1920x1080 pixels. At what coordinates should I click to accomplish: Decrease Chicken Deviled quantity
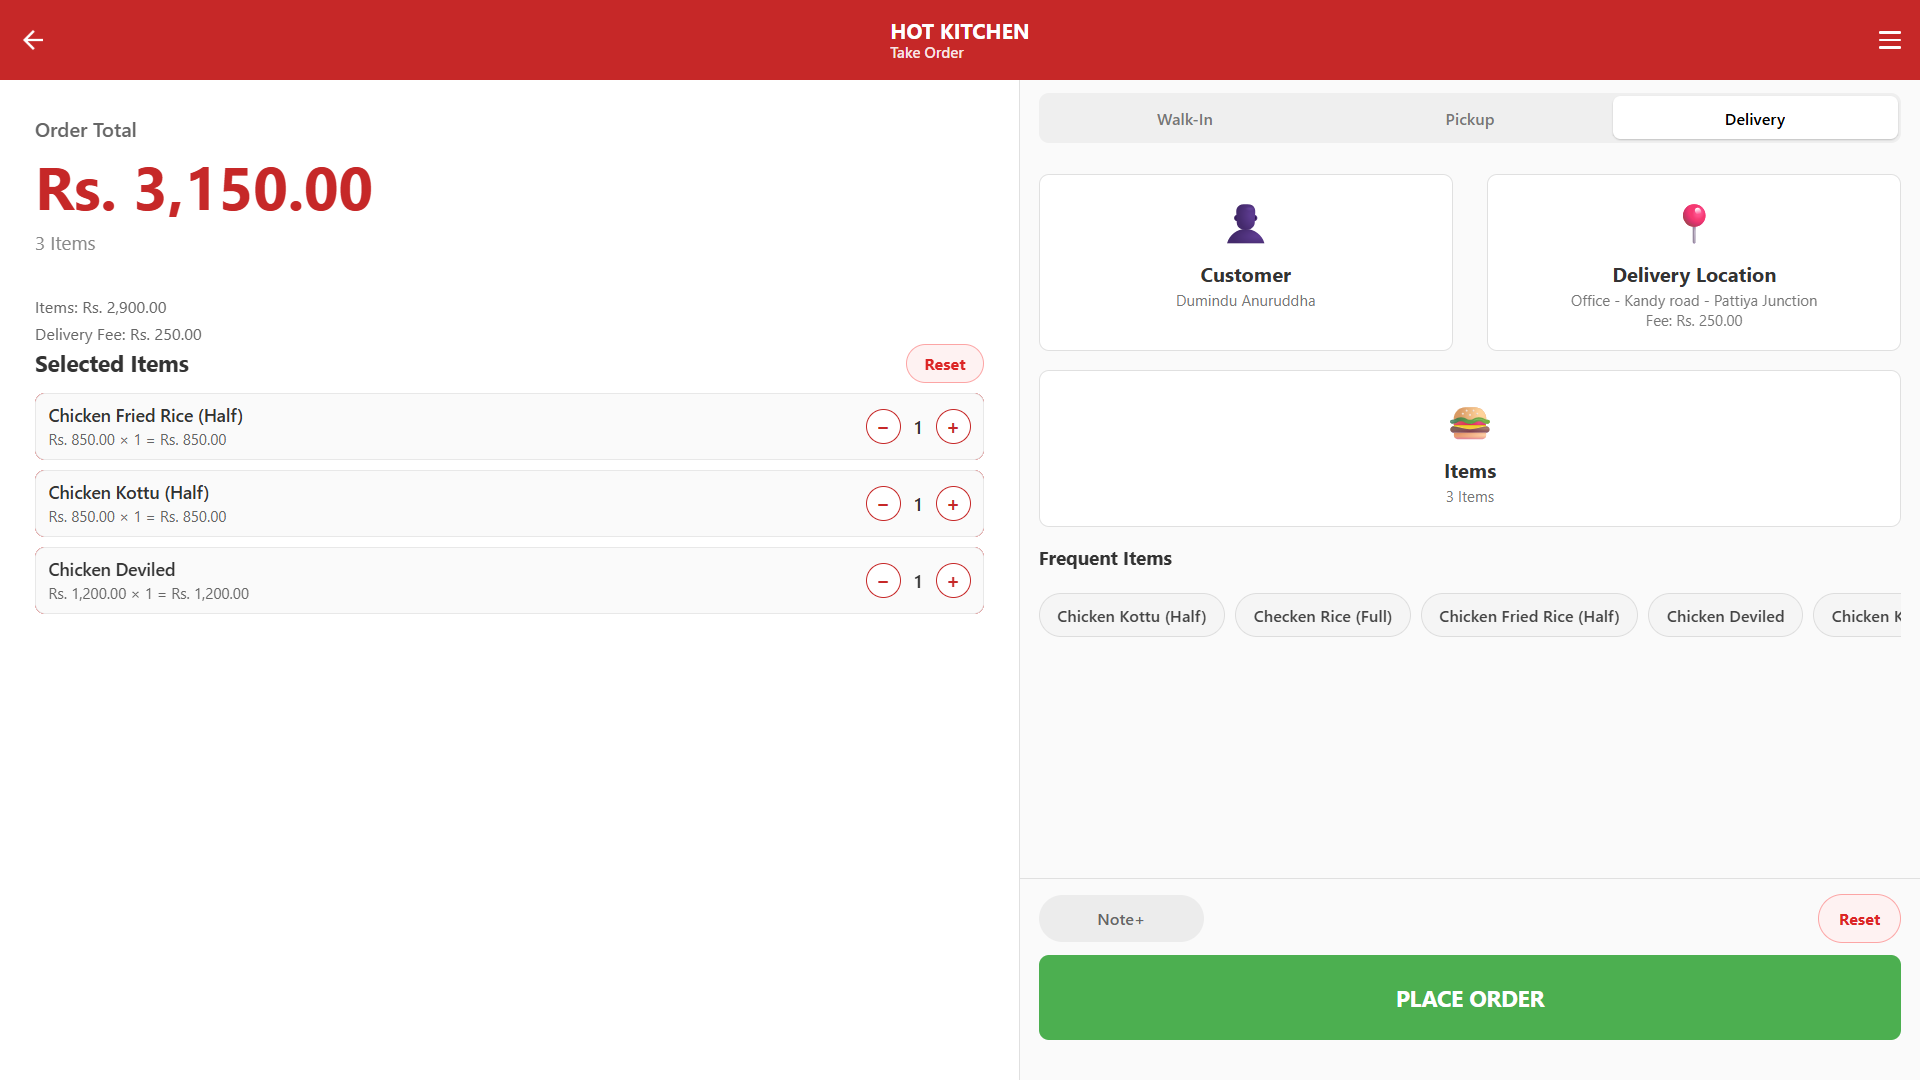[x=883, y=582]
